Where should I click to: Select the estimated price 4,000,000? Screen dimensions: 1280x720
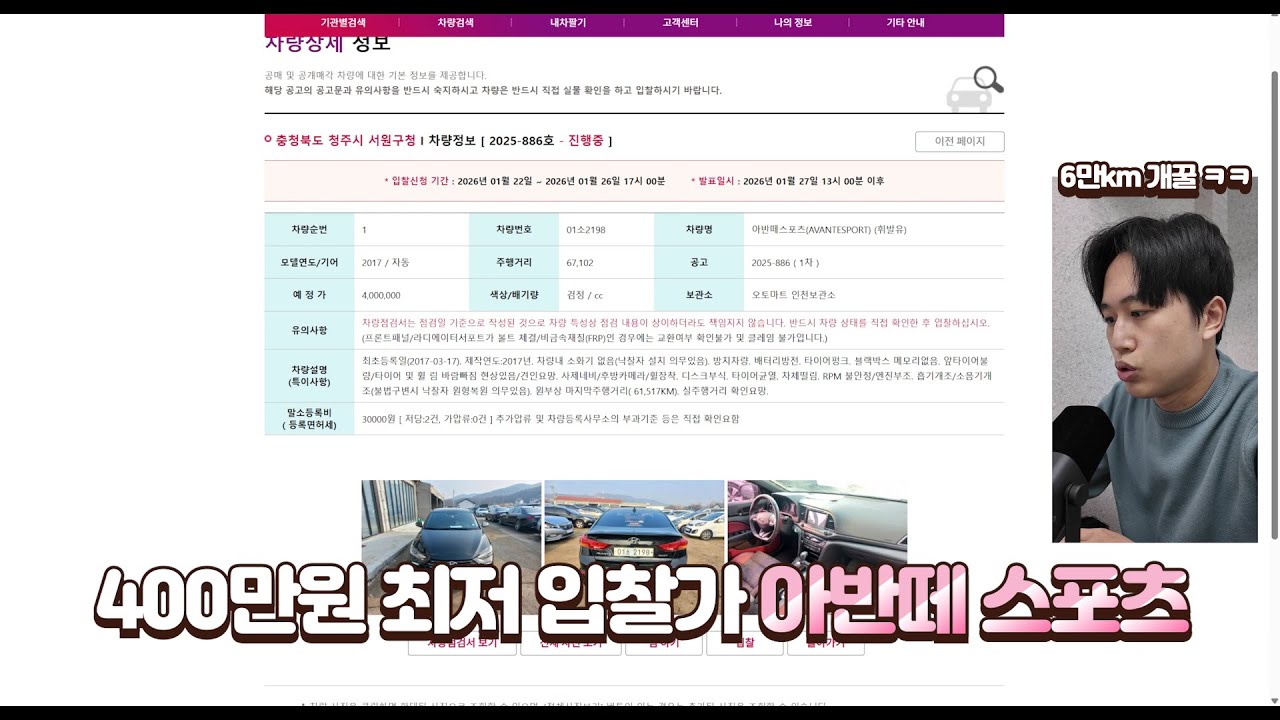coord(381,296)
